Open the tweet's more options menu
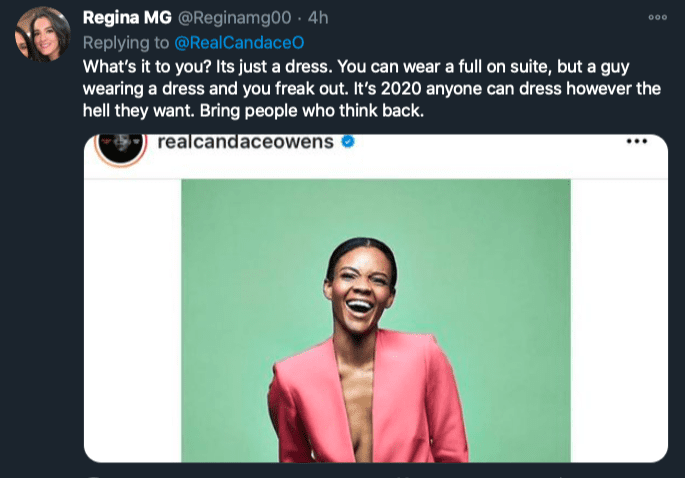Viewport: 685px width, 478px height. coord(657,17)
